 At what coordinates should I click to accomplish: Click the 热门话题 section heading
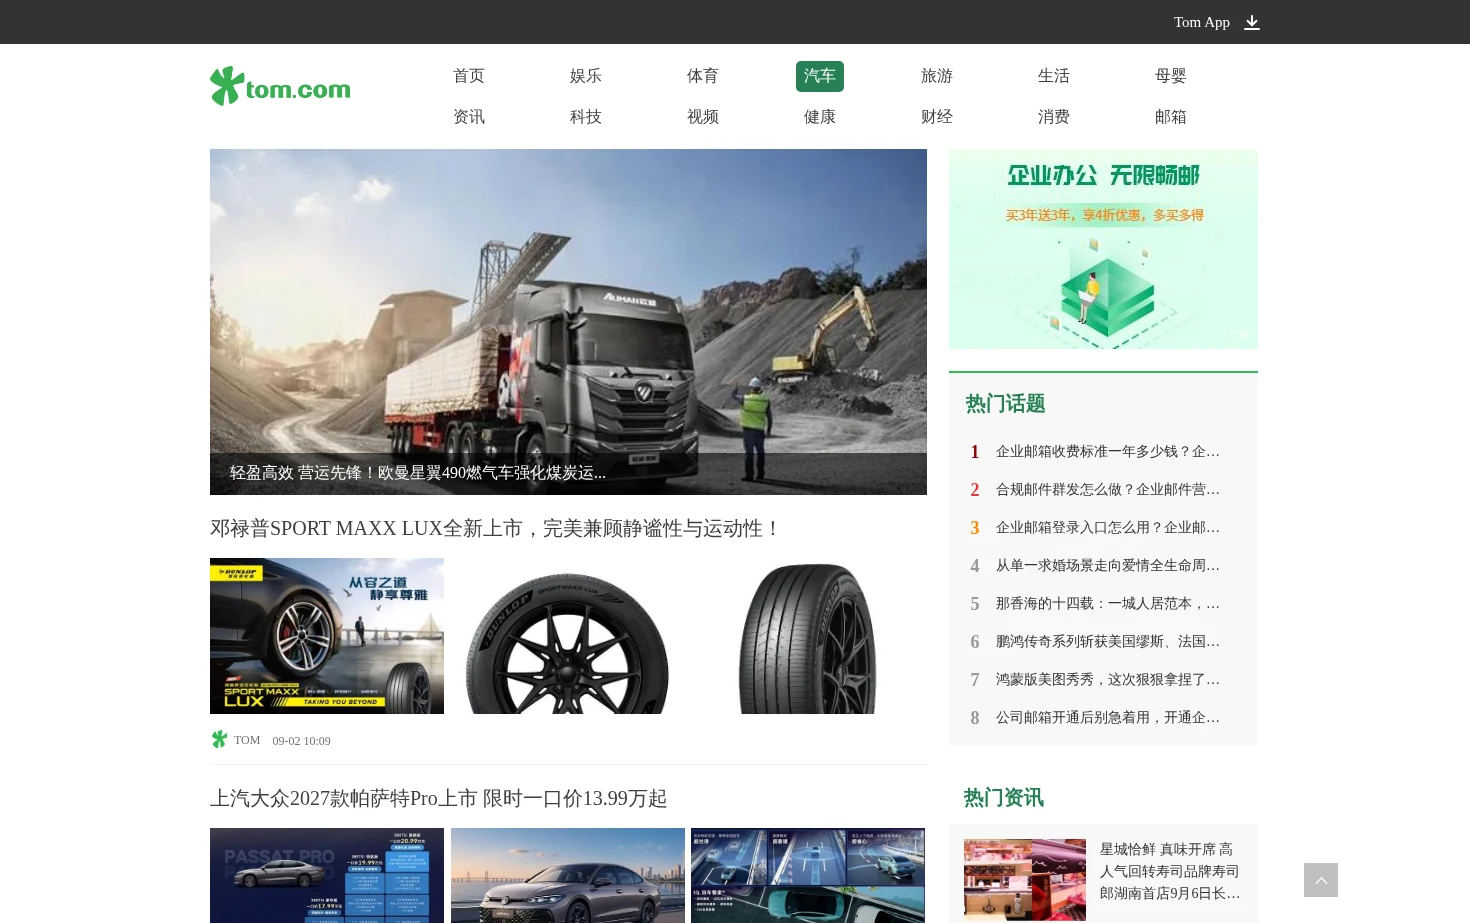coord(1005,404)
